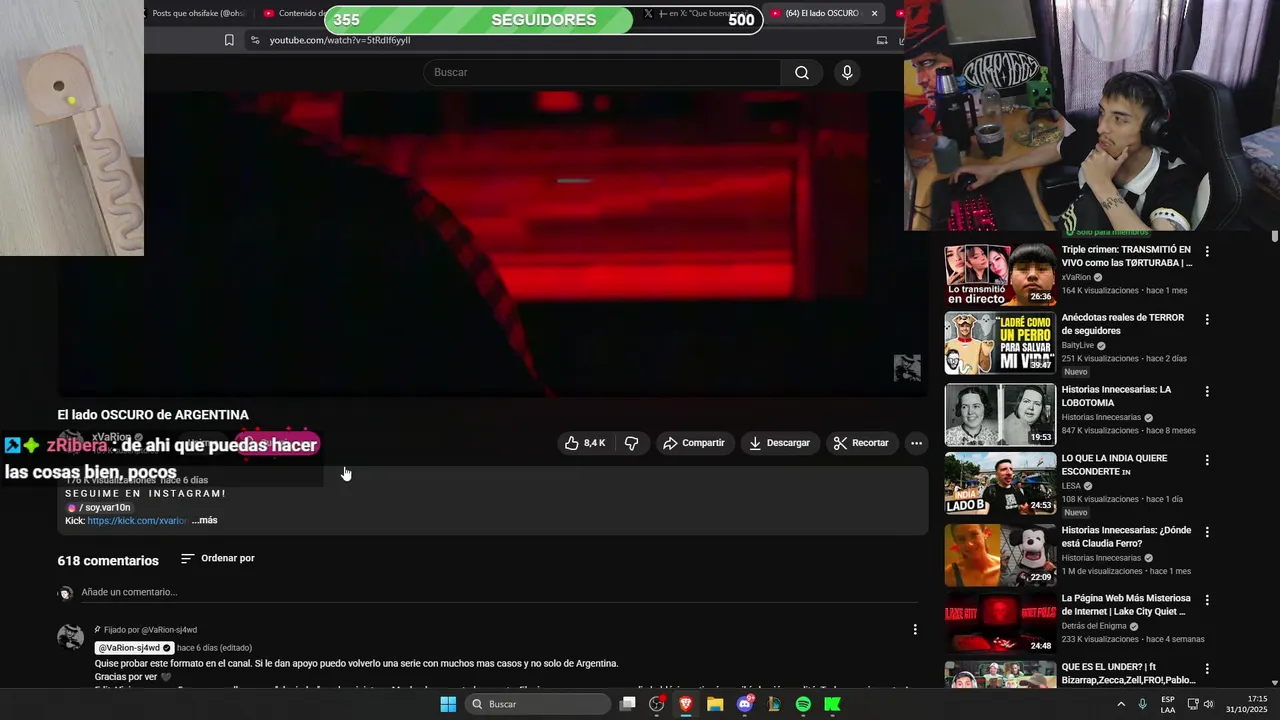Image resolution: width=1280 pixels, height=720 pixels.
Task: Like the video with thumbs up
Action: [584, 443]
